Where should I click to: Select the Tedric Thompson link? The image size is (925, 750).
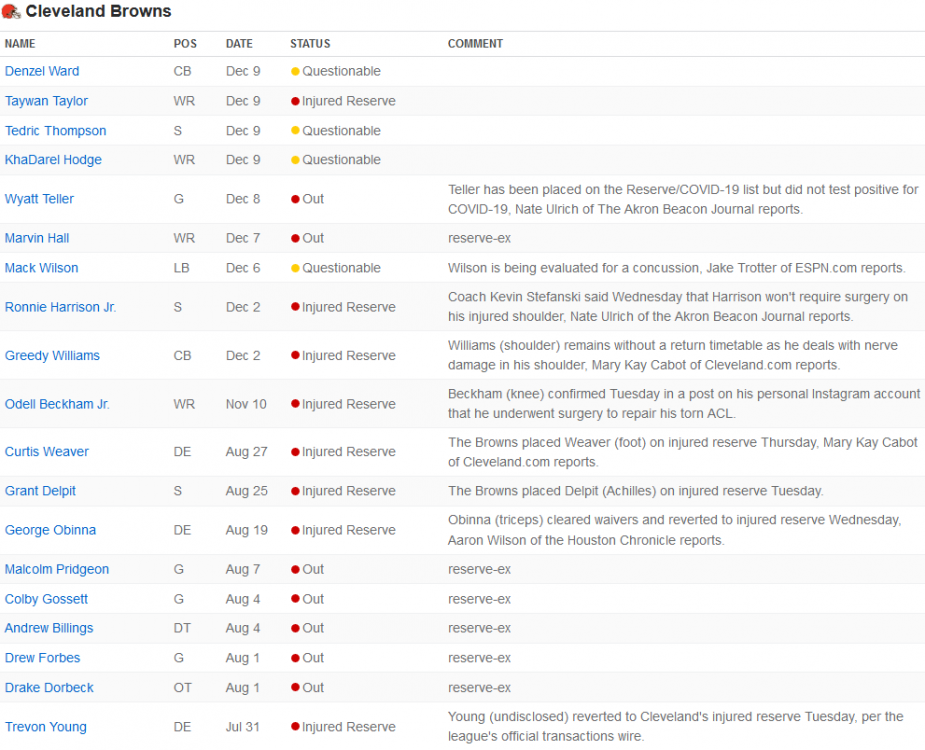tap(55, 130)
